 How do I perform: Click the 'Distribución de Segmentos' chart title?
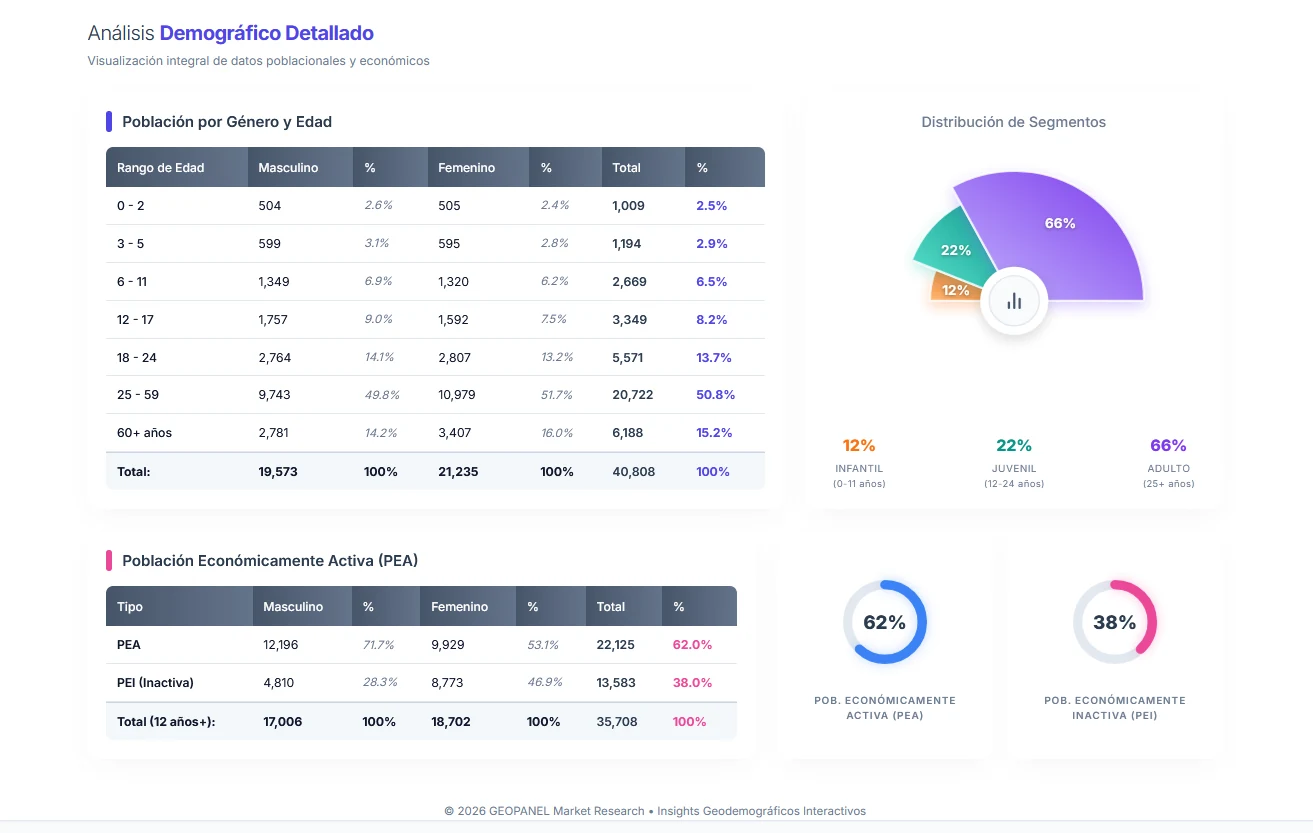[1014, 122]
